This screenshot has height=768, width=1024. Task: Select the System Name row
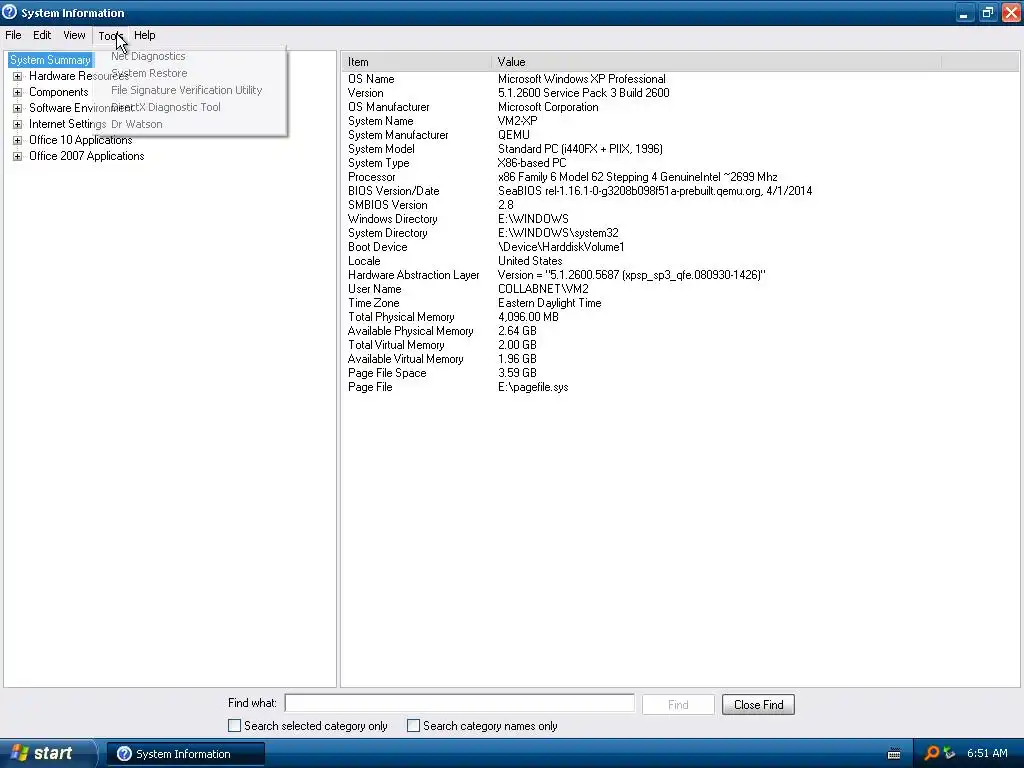click(679, 121)
